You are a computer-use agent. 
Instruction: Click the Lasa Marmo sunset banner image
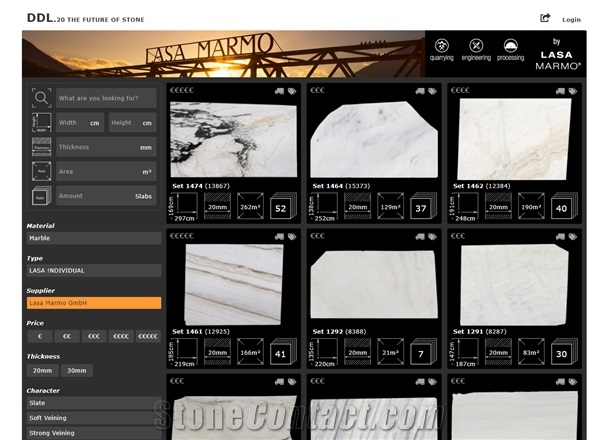click(x=223, y=54)
